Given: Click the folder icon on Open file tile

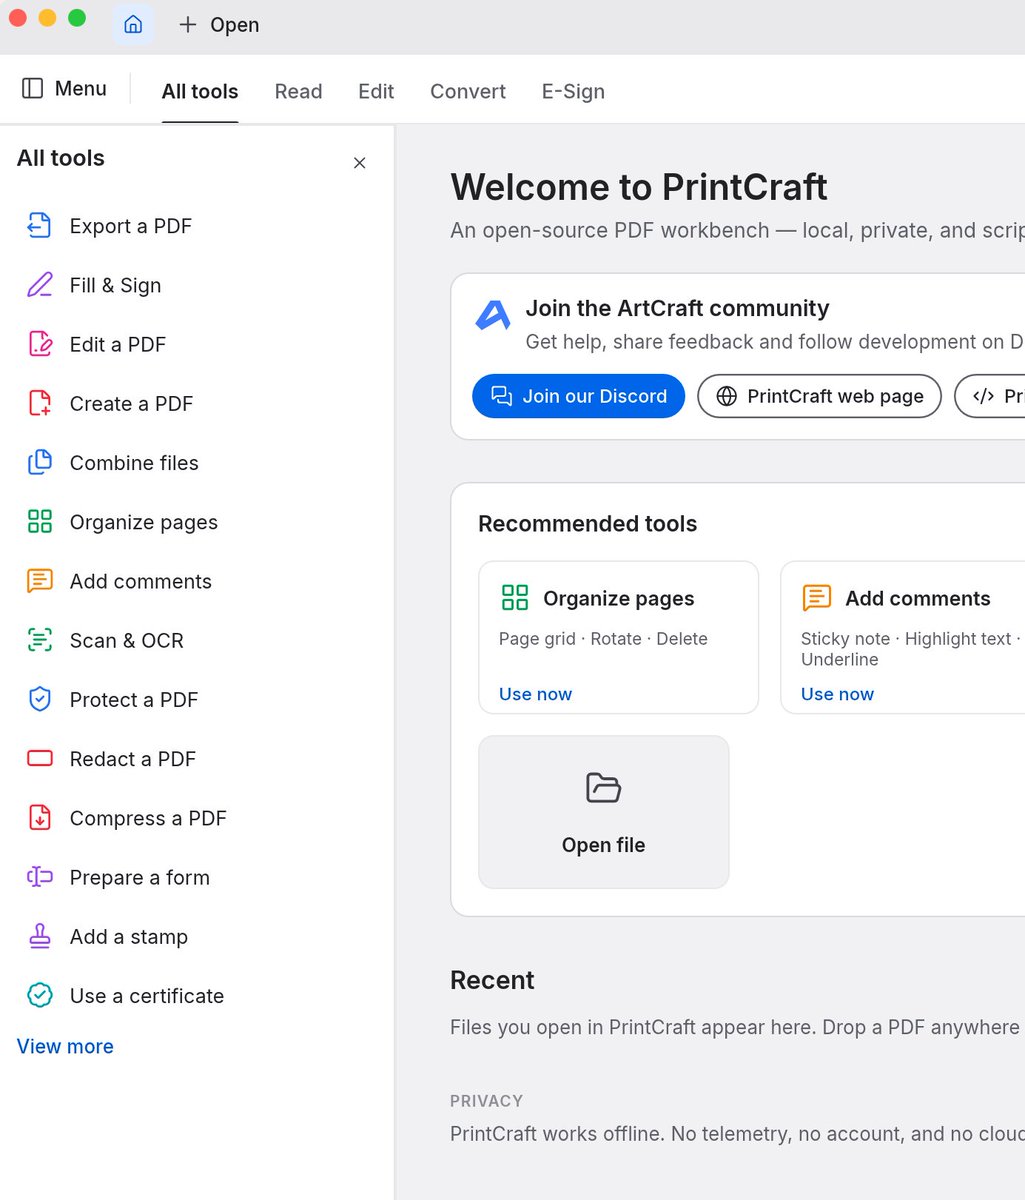Looking at the screenshot, I should pyautogui.click(x=603, y=788).
